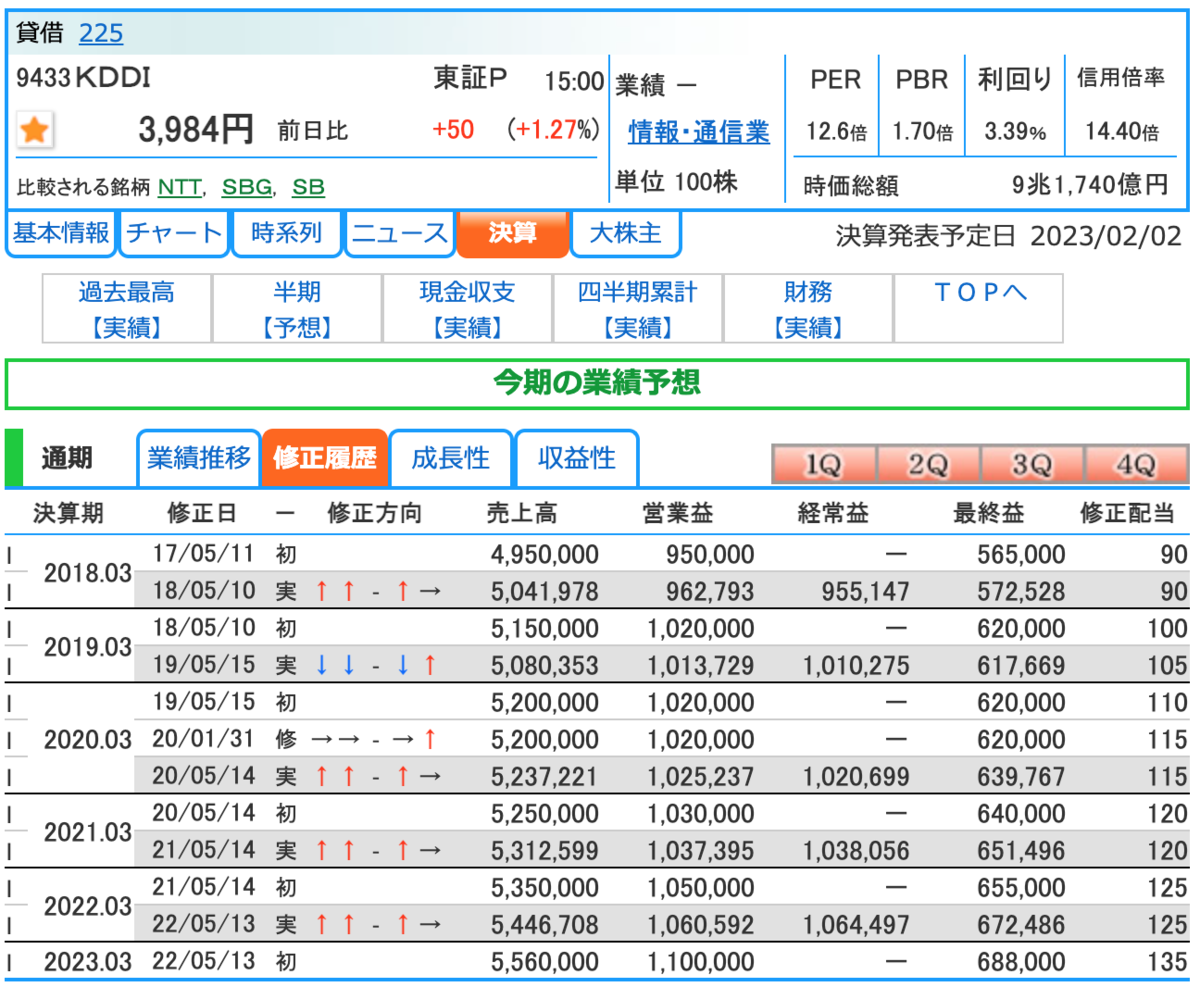The width and height of the screenshot is (1200, 987).
Task: Open compared stock SBG
Action: [246, 187]
